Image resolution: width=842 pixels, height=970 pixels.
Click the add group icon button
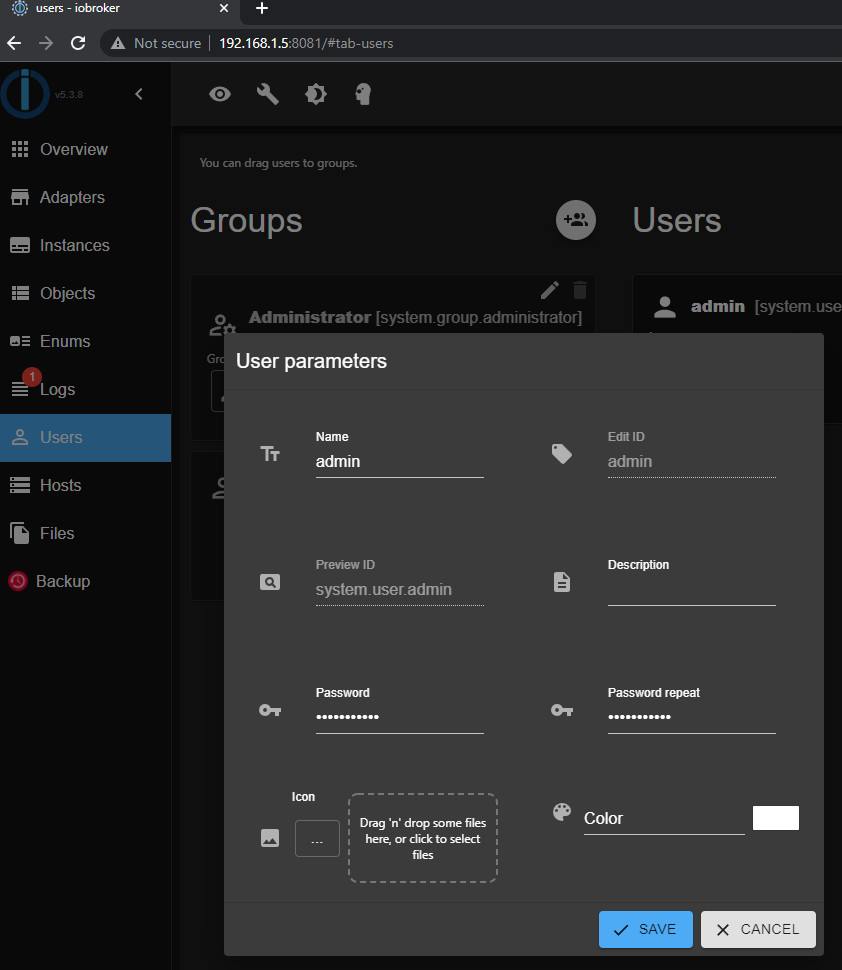click(x=575, y=220)
